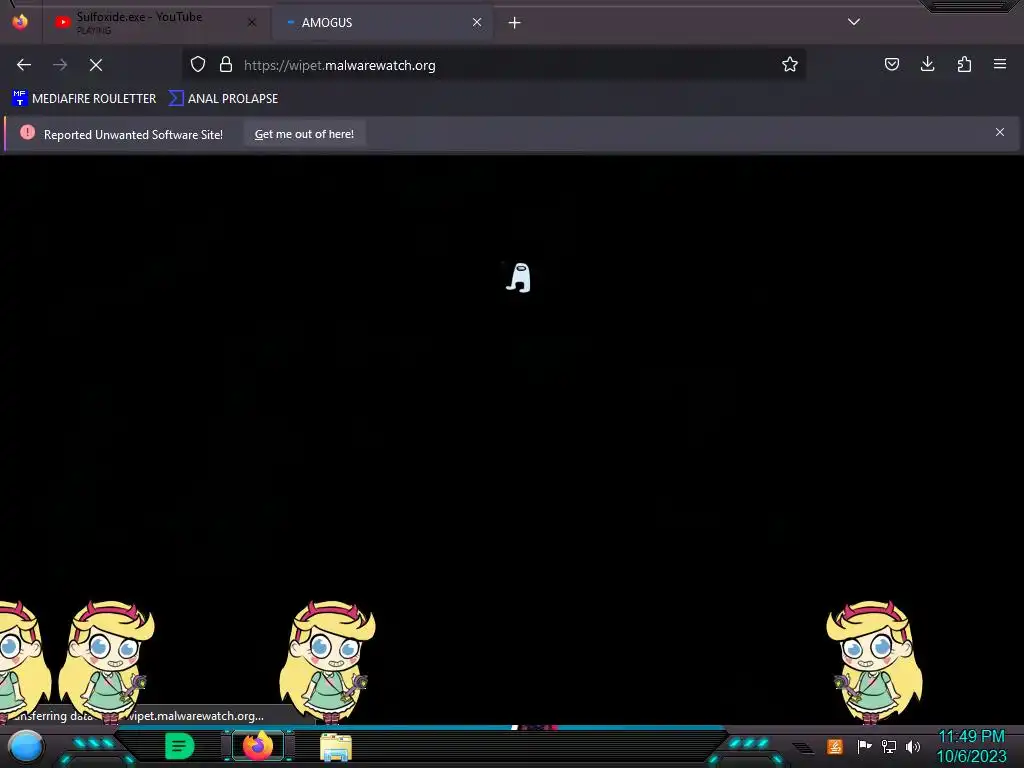Open the Firefox application menu
This screenshot has width=1024, height=768.
pos(1000,64)
